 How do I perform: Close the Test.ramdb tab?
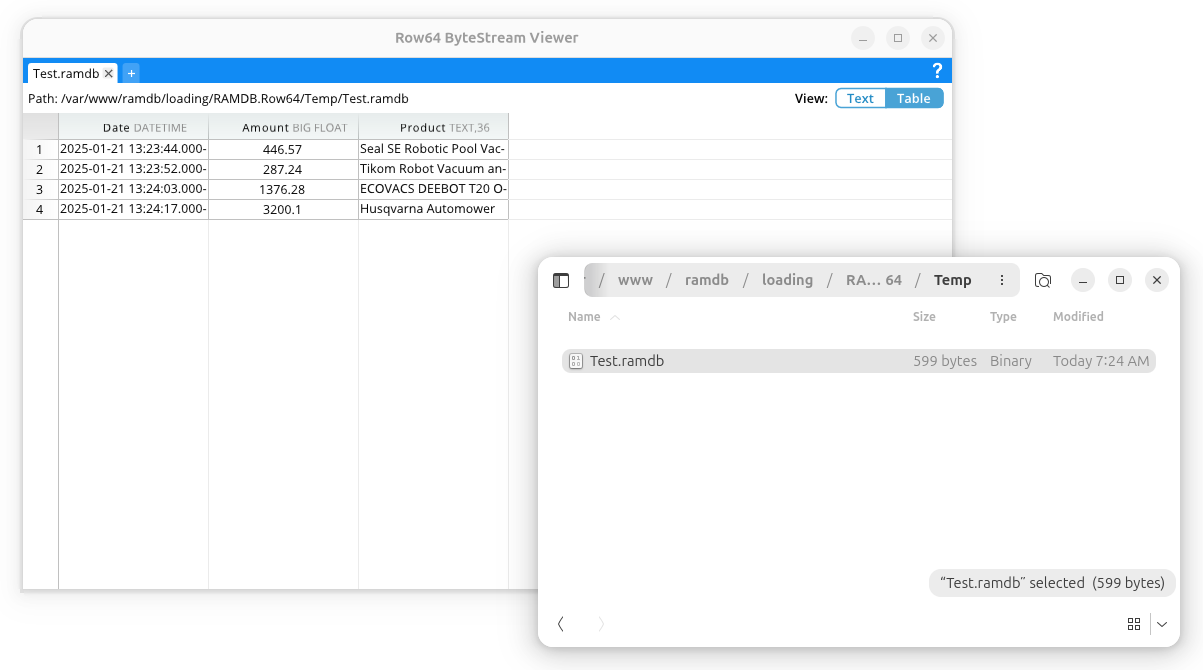tap(108, 73)
